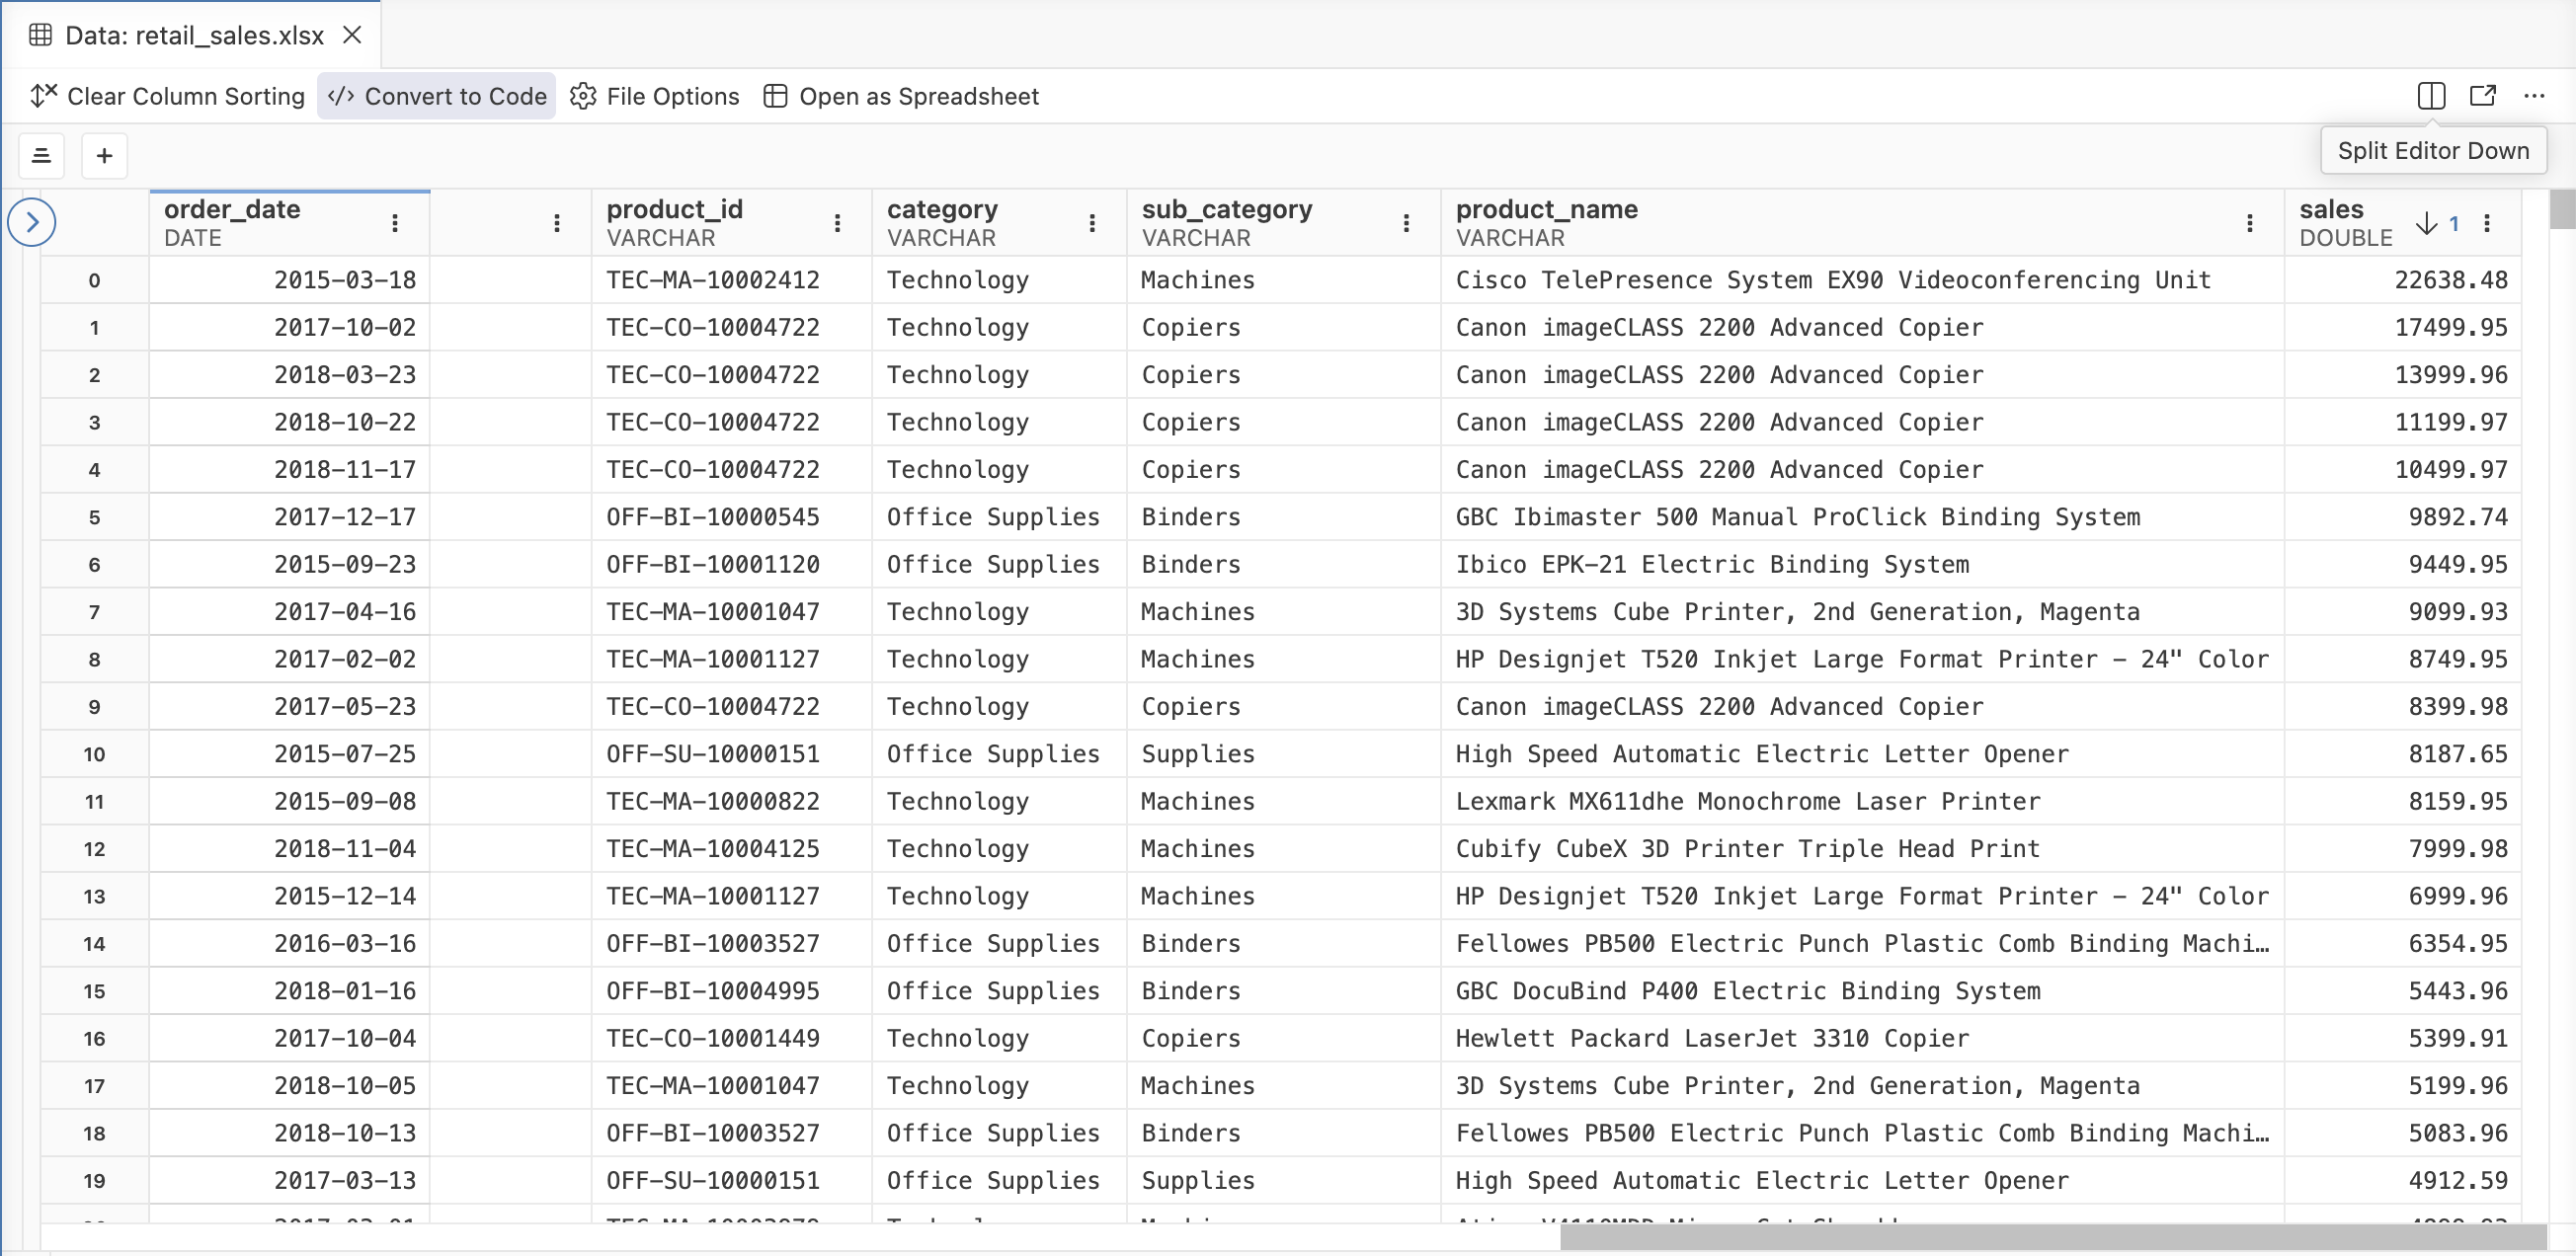Click the Split Editor icon
This screenshot has width=2576, height=1256.
point(2431,96)
